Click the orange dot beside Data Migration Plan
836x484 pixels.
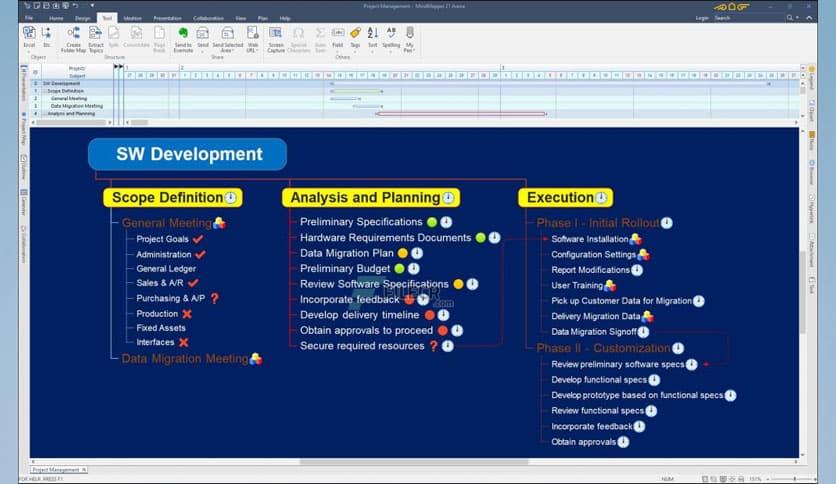coord(403,253)
